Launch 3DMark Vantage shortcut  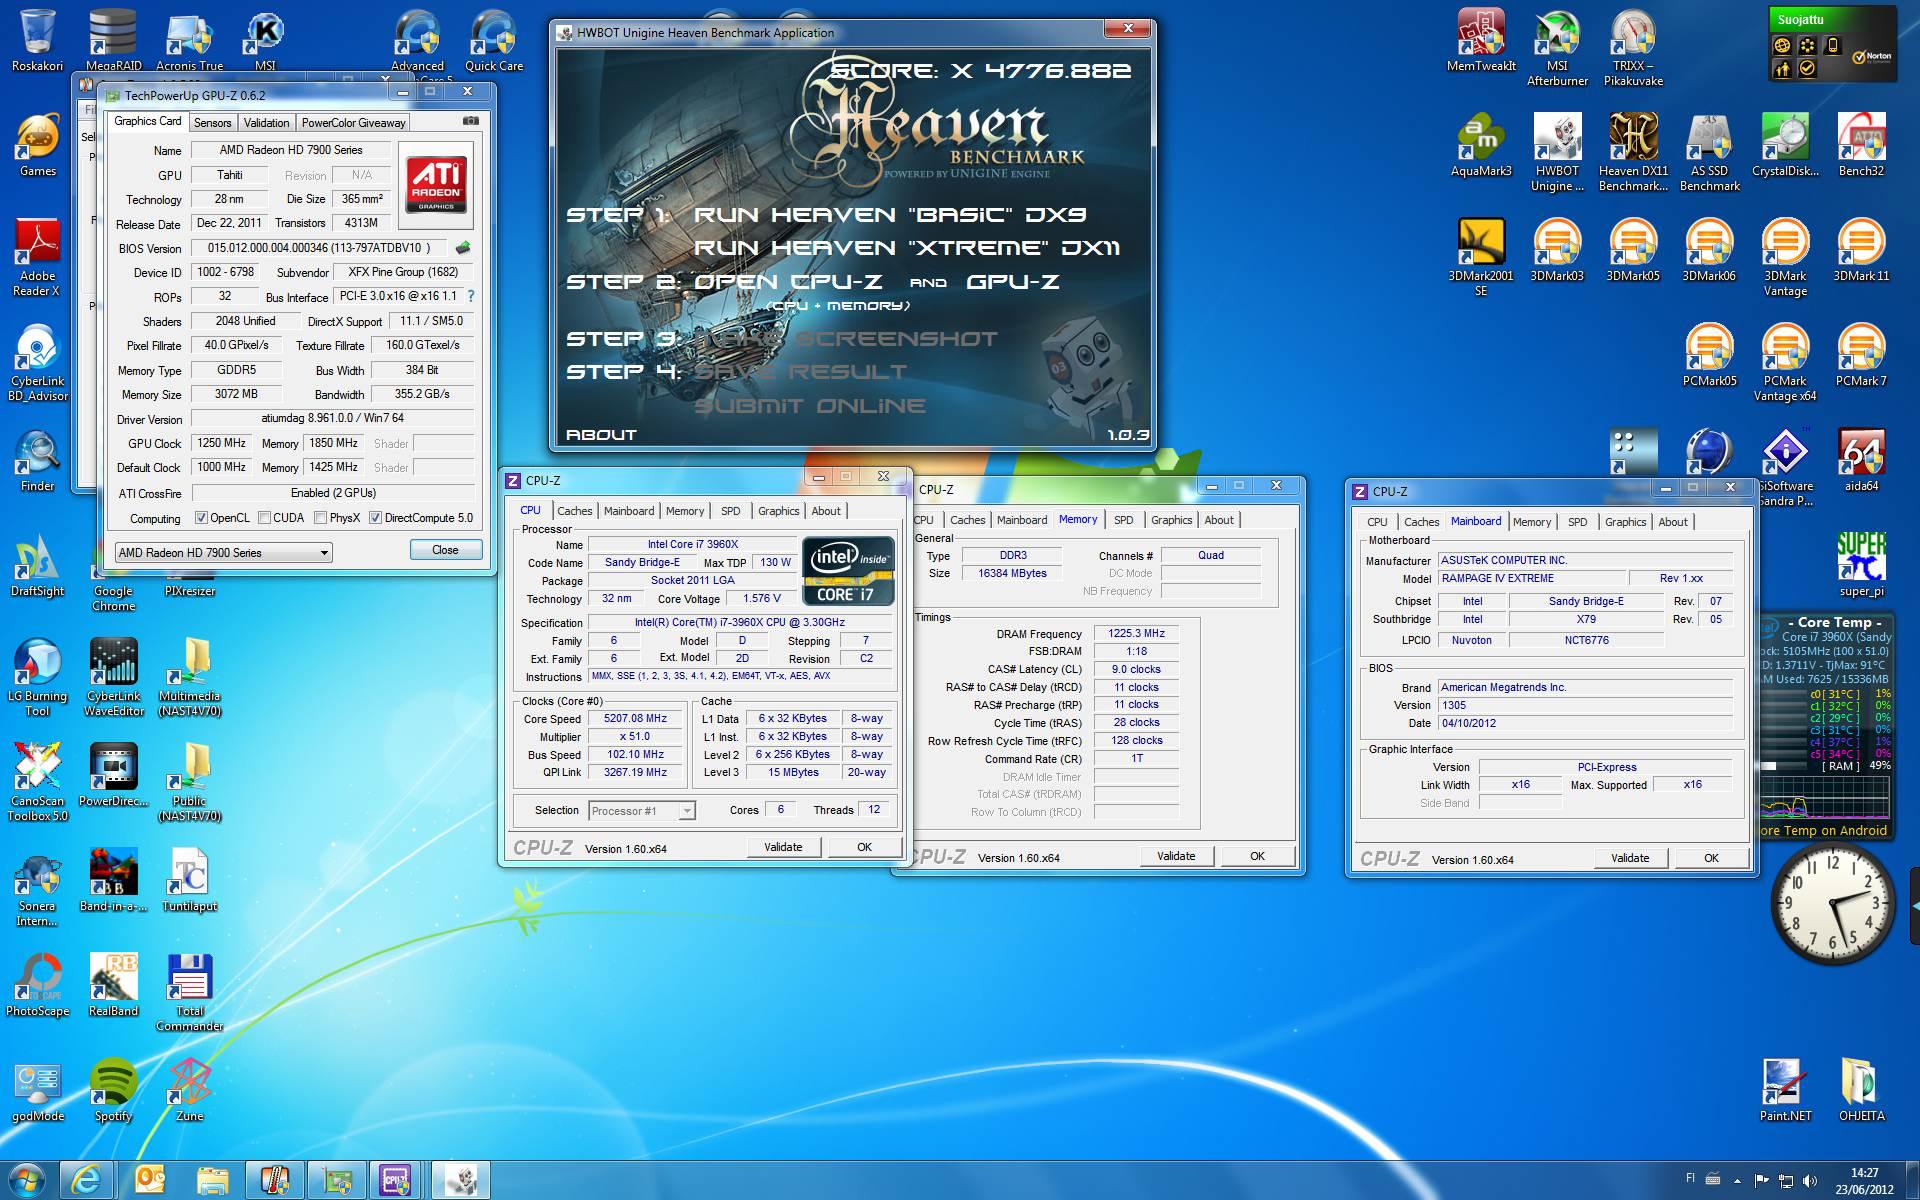(x=1785, y=258)
